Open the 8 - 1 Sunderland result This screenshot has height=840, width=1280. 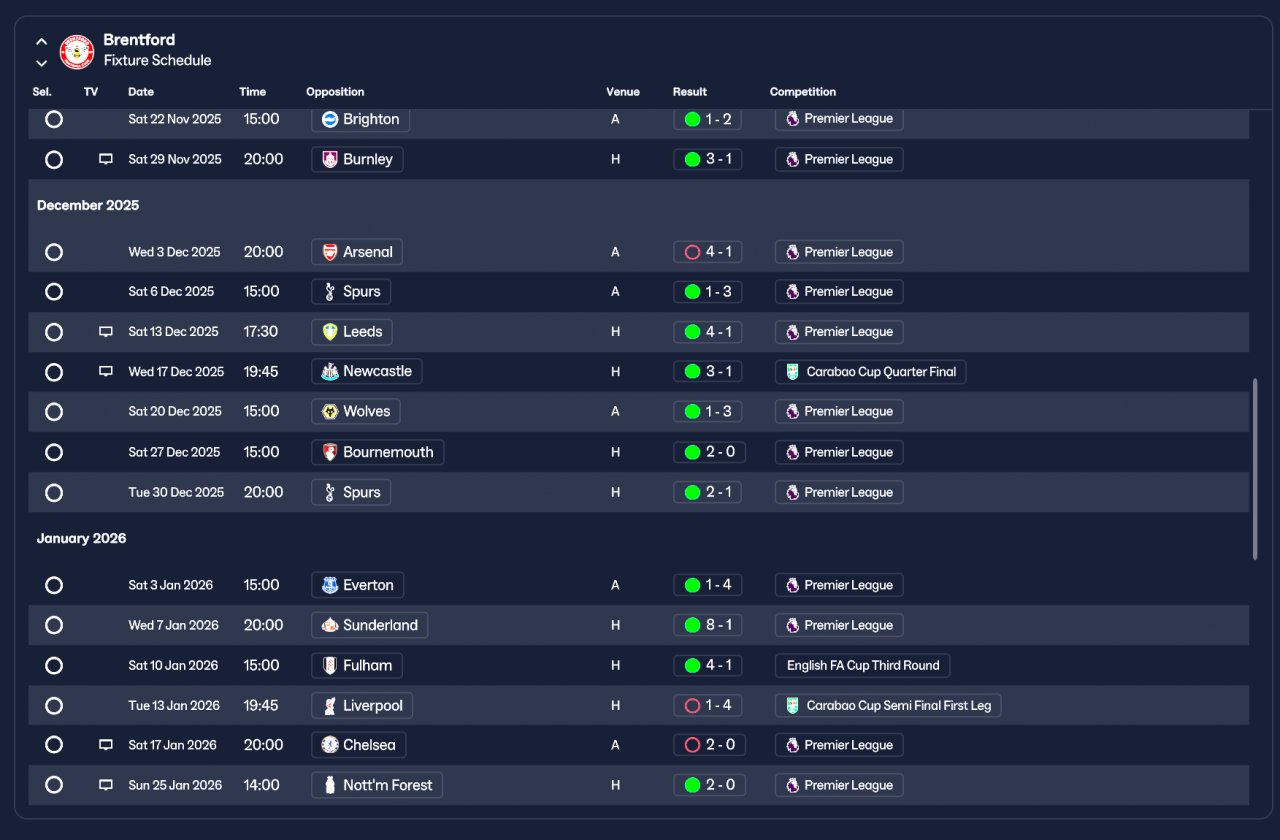coord(708,625)
